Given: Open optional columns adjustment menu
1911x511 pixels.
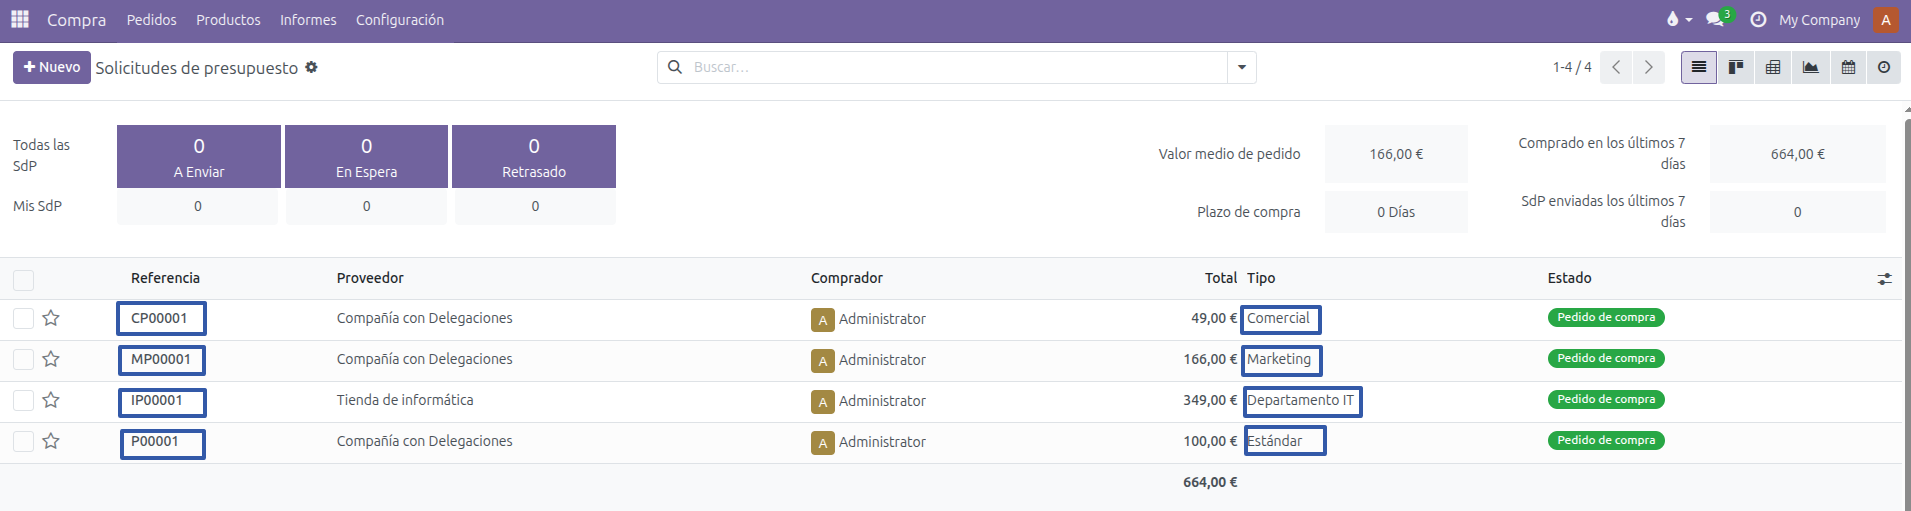Looking at the screenshot, I should click(x=1884, y=279).
